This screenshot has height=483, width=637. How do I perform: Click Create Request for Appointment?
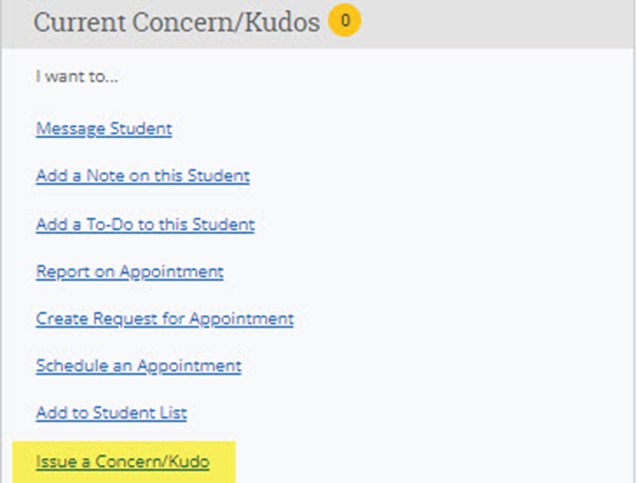point(165,319)
